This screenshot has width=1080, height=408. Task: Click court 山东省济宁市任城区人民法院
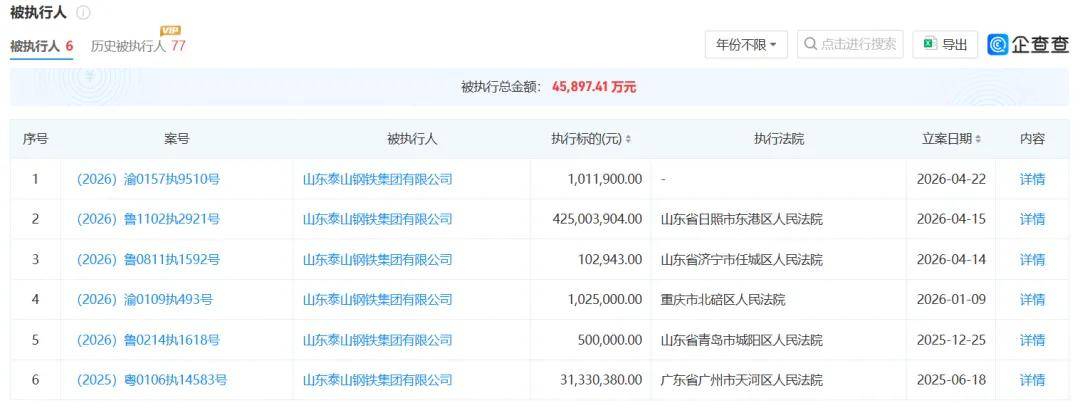point(741,260)
